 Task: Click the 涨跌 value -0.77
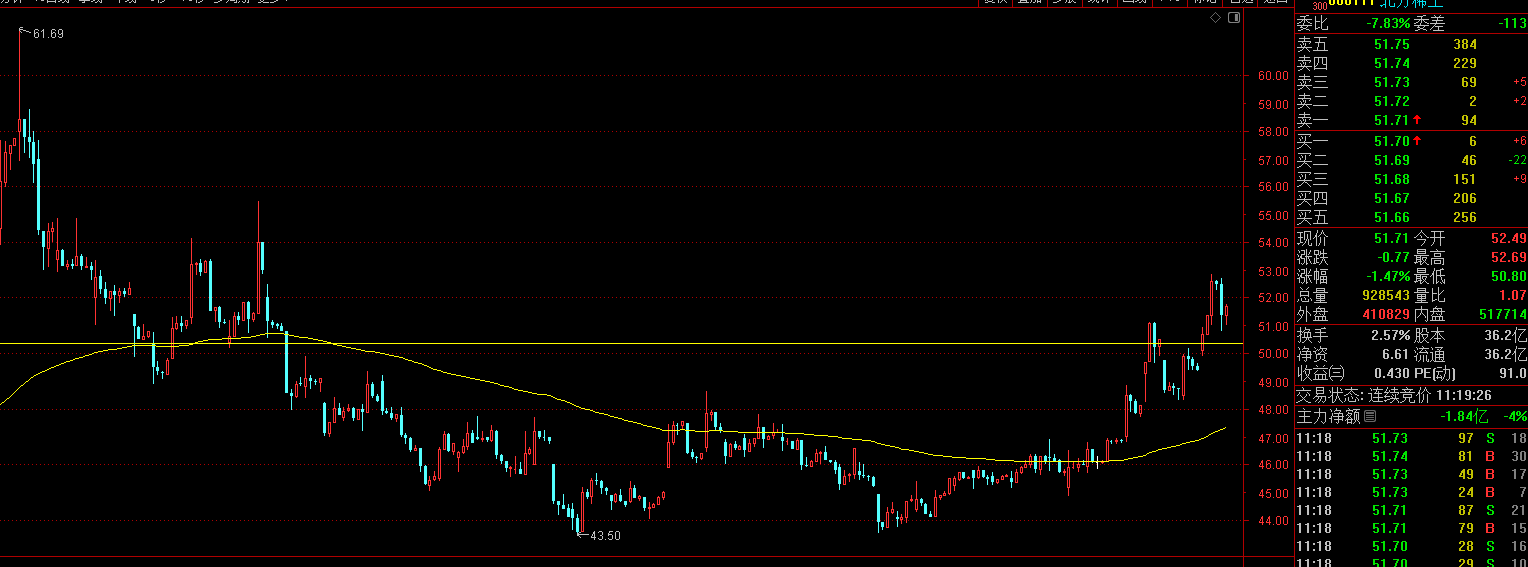click(x=1392, y=257)
